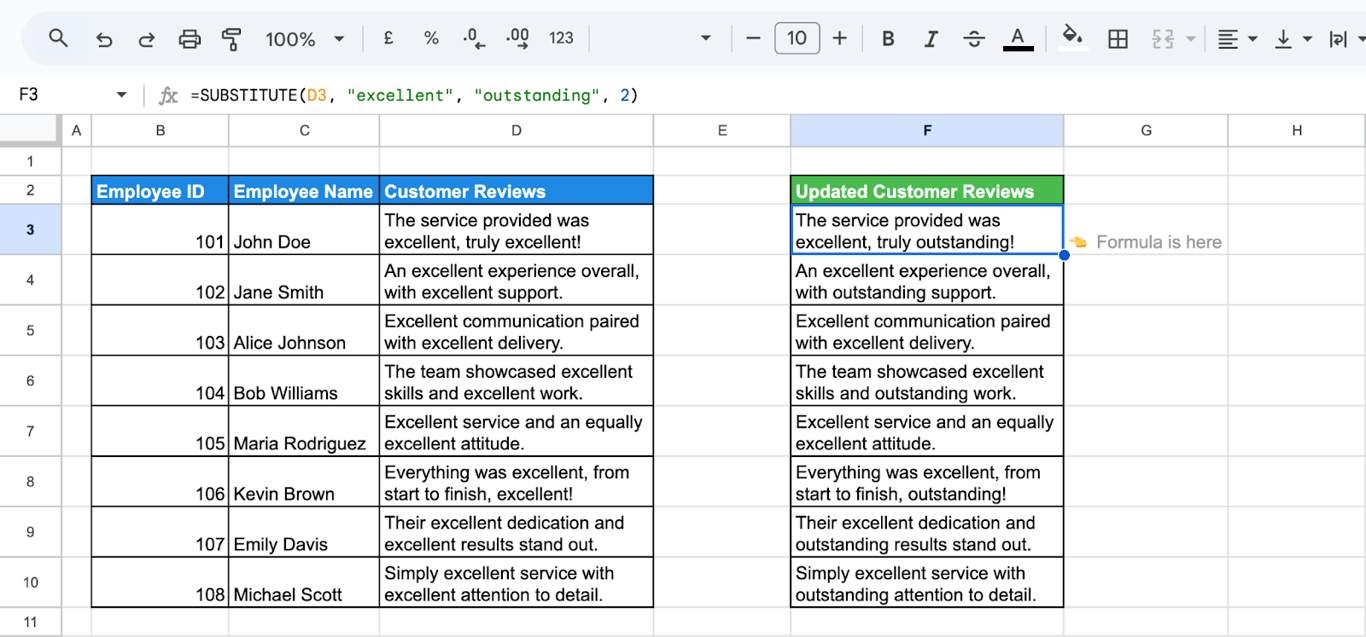Select the cell with Maria Rodriguez
Image resolution: width=1366 pixels, height=637 pixels.
304,431
